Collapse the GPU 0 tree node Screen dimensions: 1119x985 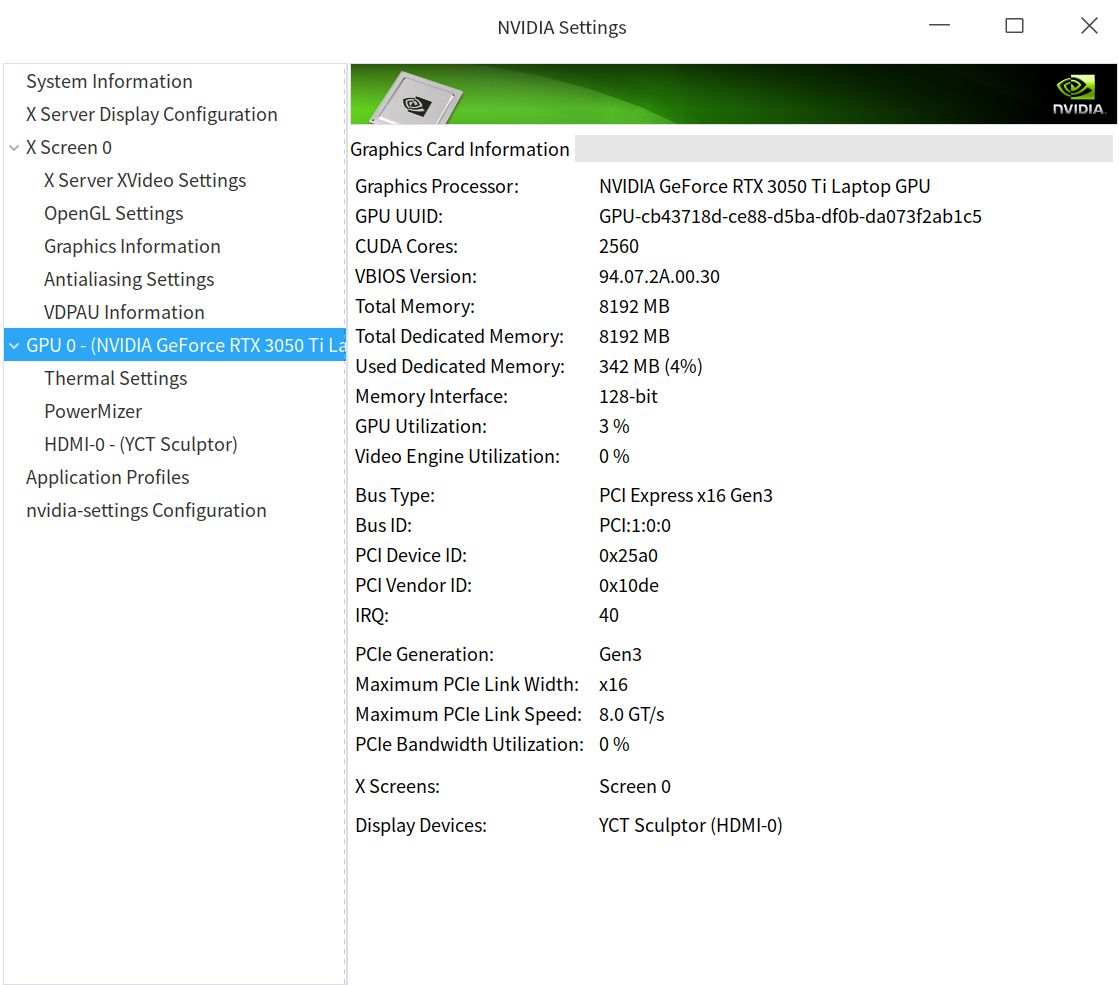[14, 346]
